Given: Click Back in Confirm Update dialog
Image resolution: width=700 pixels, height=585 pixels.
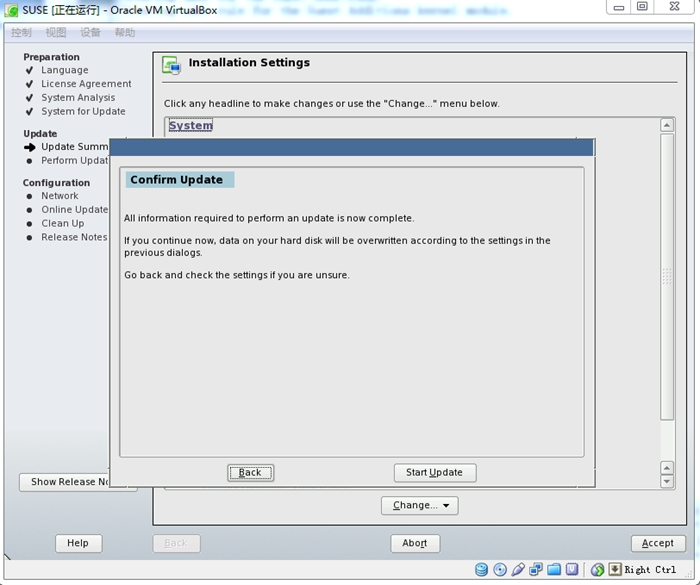Looking at the screenshot, I should [250, 472].
